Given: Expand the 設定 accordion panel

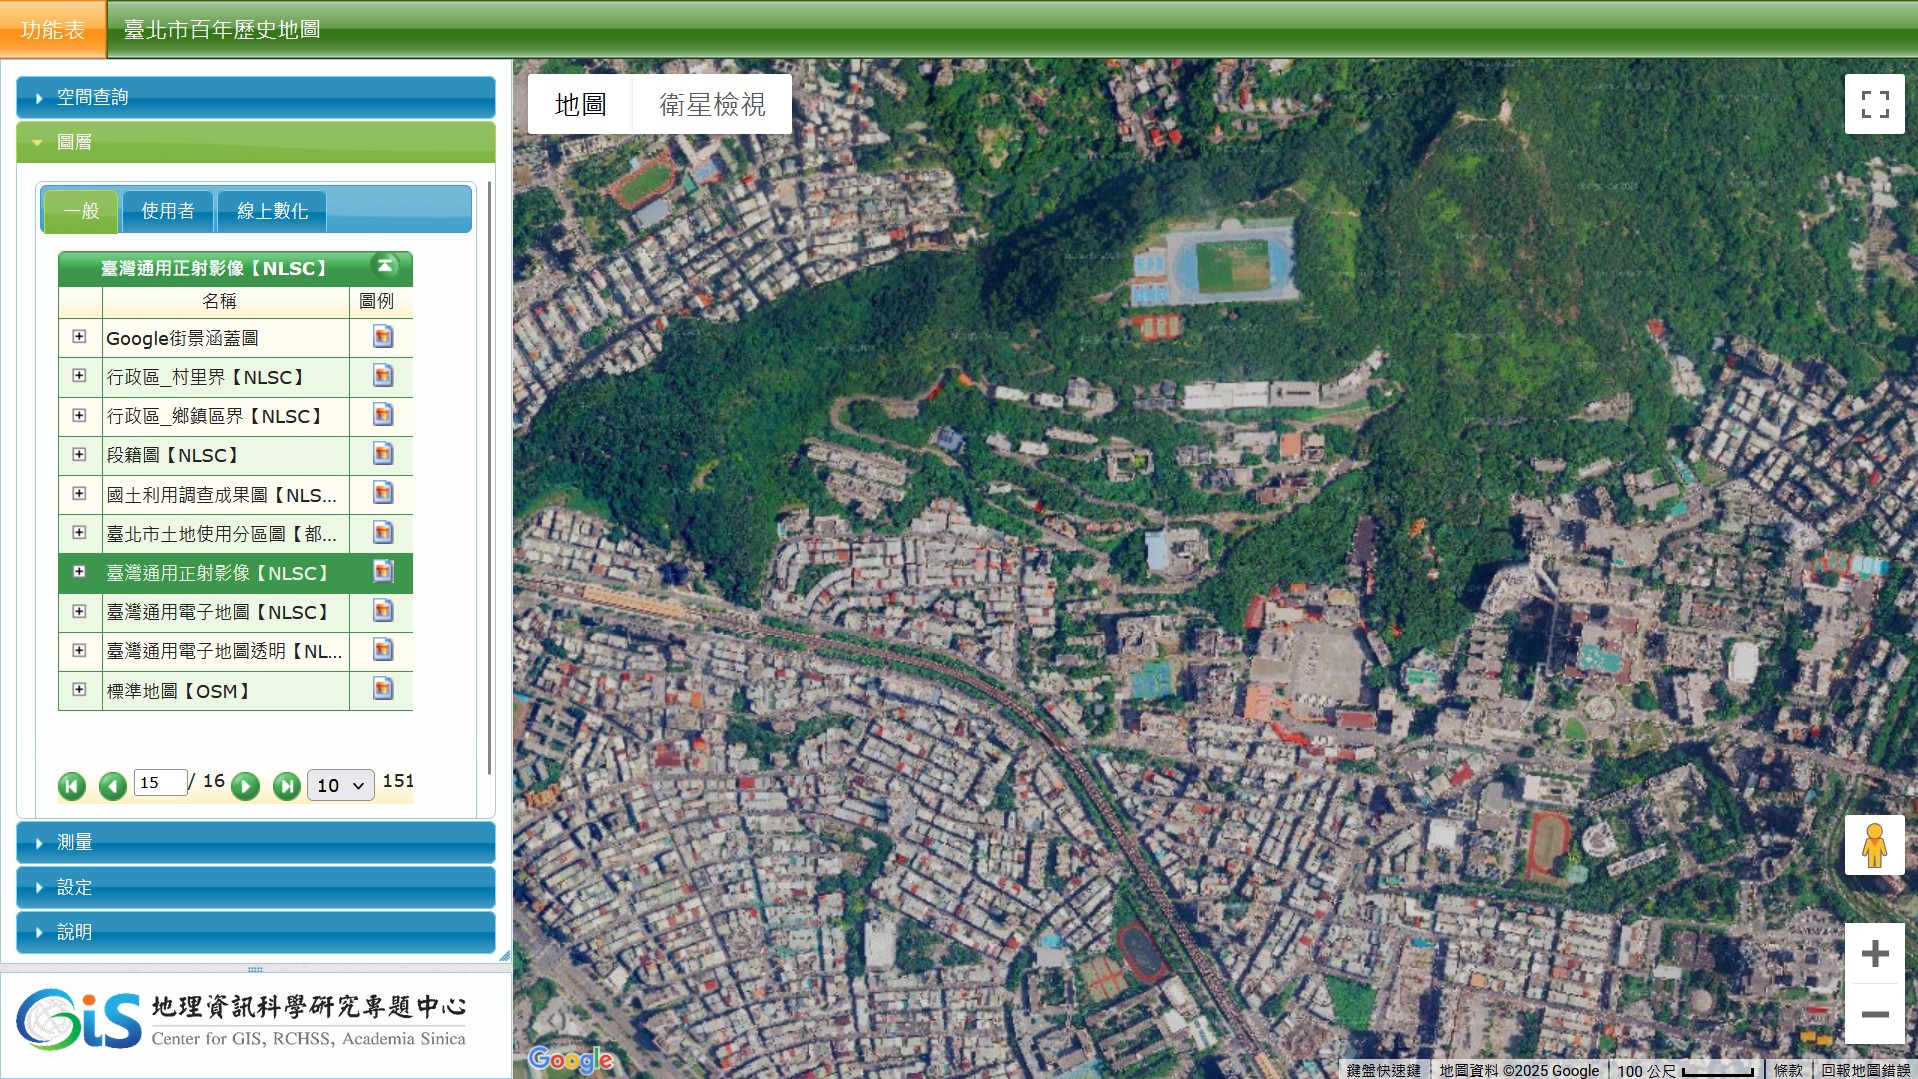Looking at the screenshot, I should (256, 887).
